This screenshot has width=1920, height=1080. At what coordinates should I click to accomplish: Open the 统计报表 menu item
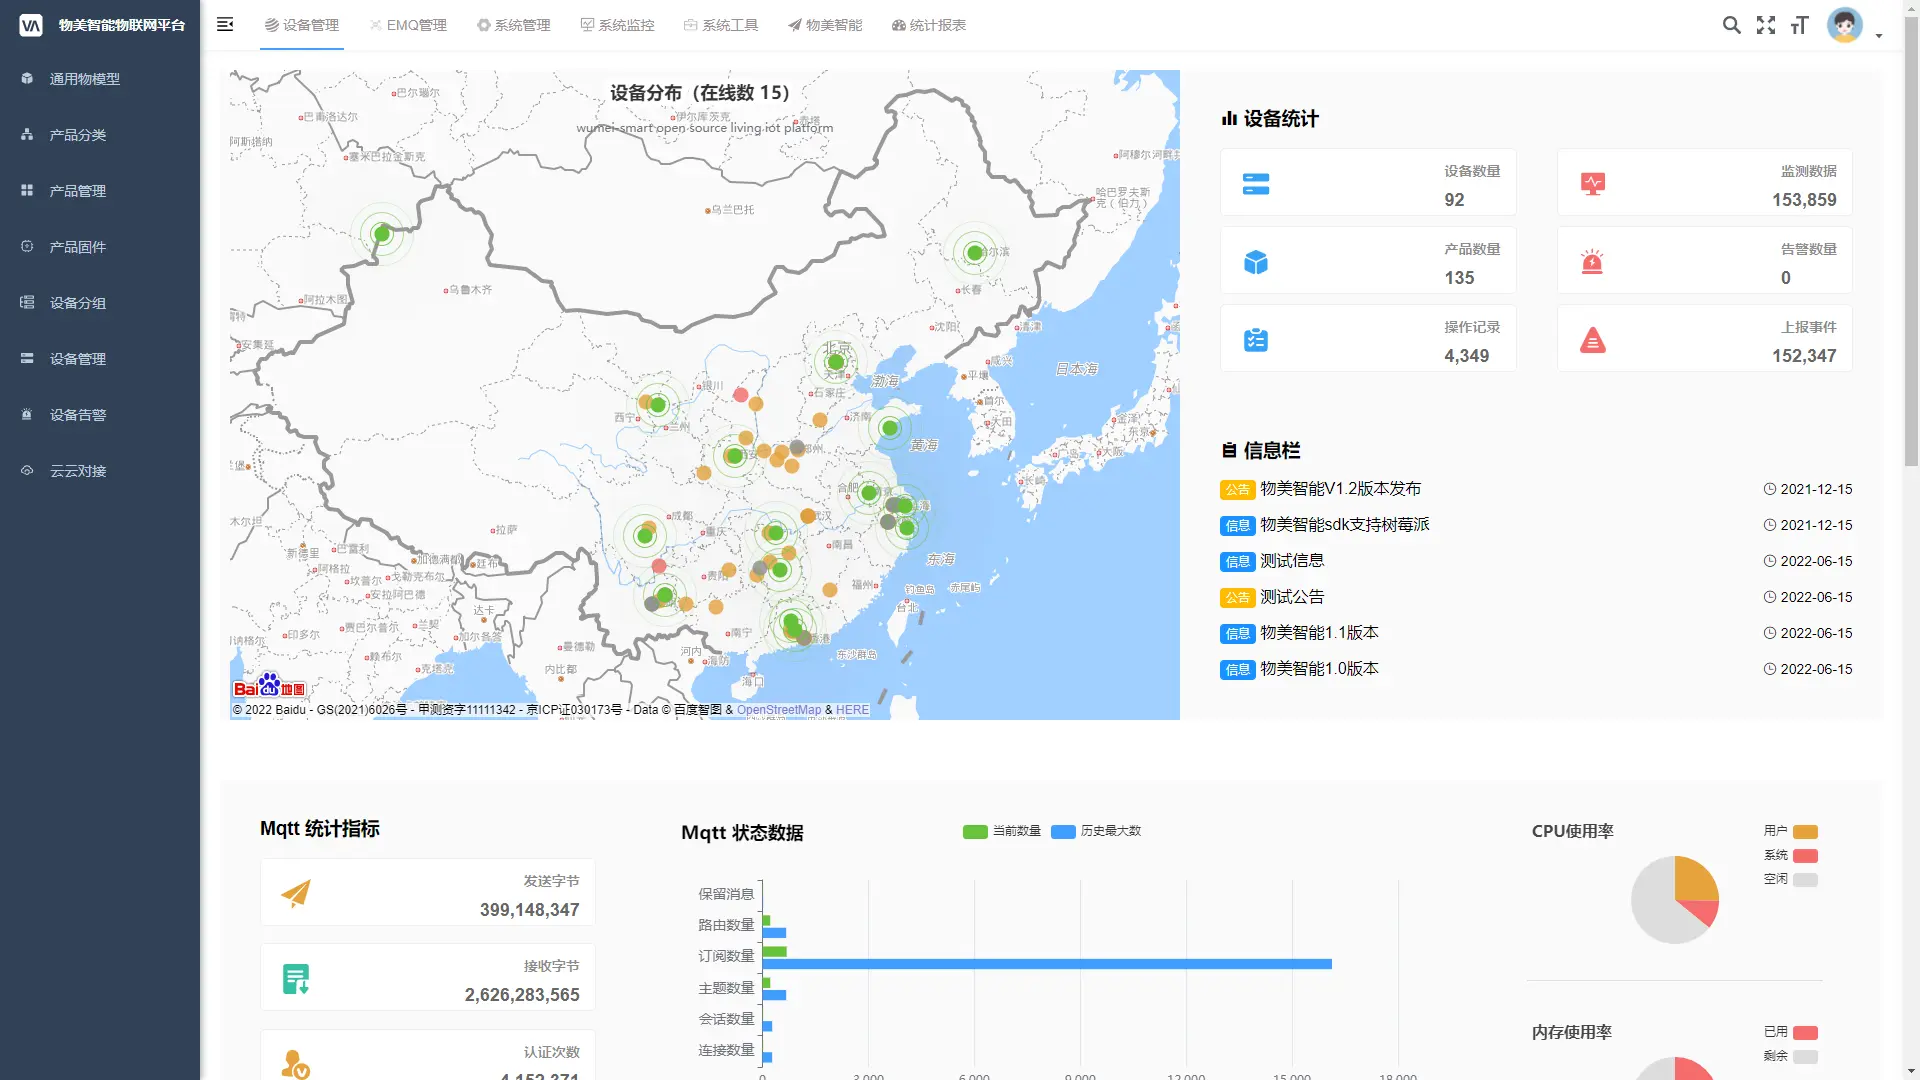pos(928,25)
